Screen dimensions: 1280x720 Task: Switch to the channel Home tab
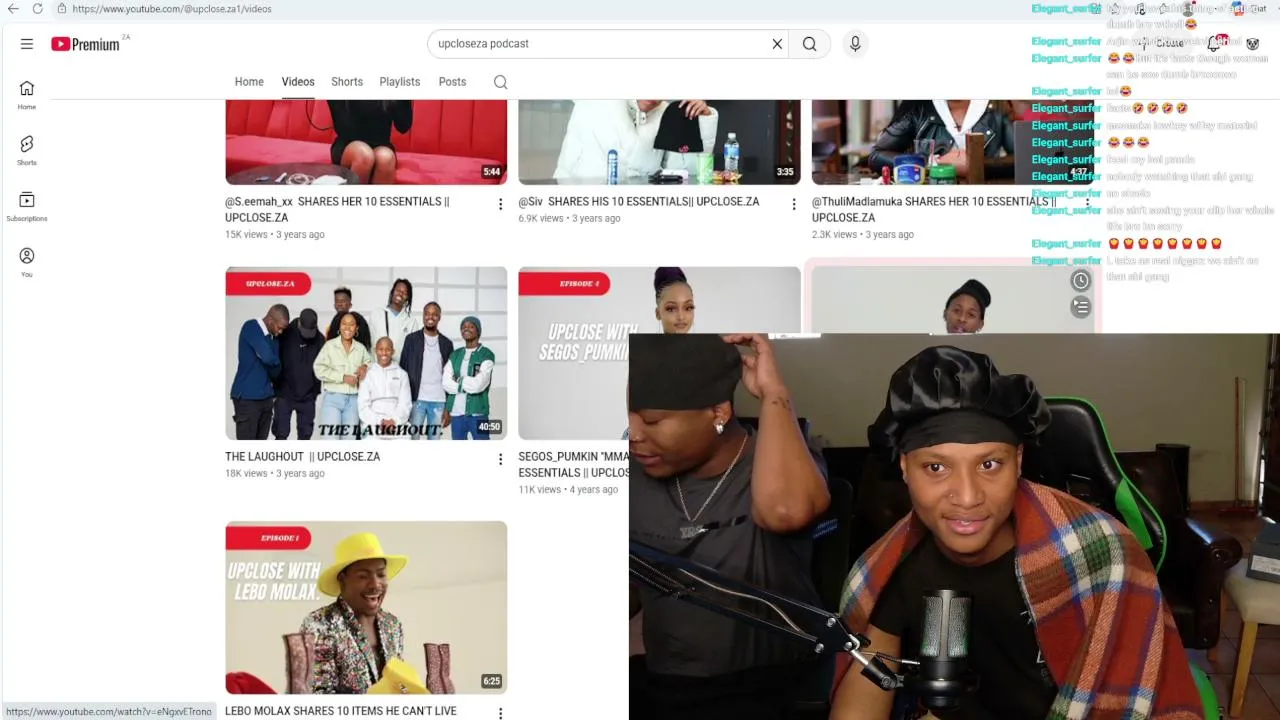coord(249,82)
